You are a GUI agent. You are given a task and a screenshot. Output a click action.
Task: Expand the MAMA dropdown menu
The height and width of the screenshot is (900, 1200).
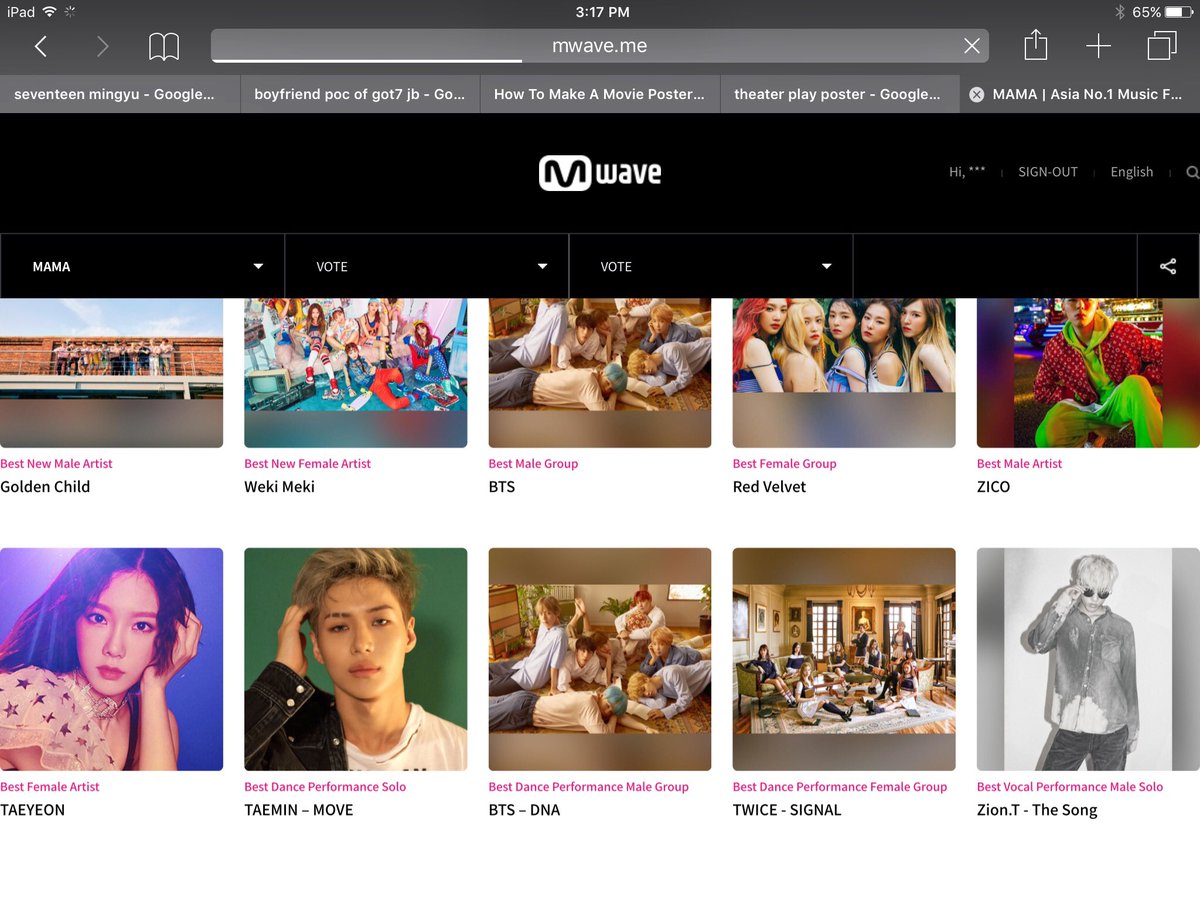pyautogui.click(x=142, y=266)
